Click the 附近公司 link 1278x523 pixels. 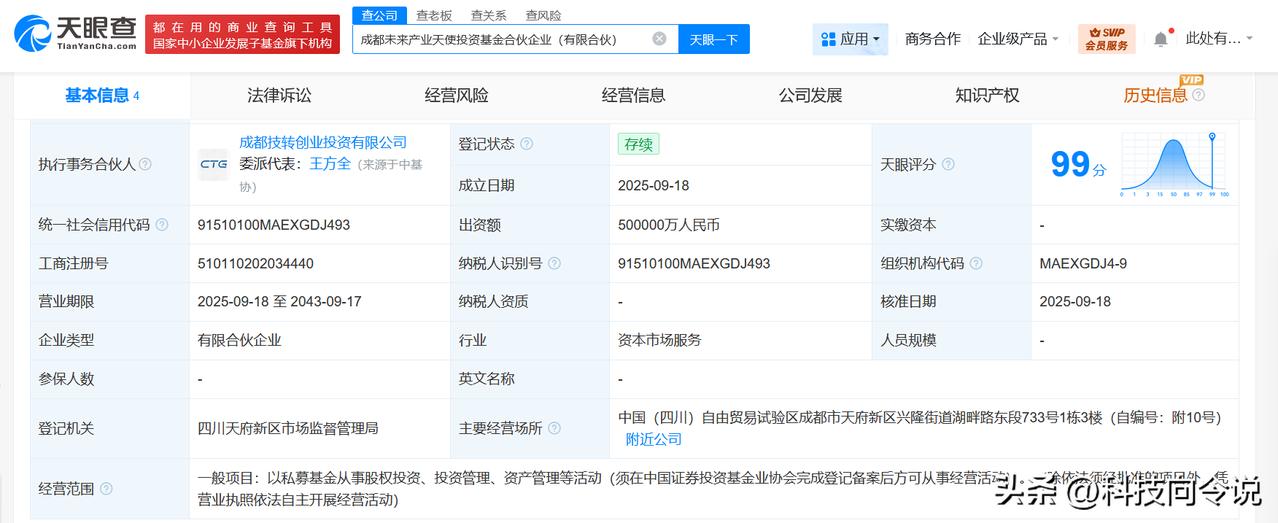pos(654,439)
